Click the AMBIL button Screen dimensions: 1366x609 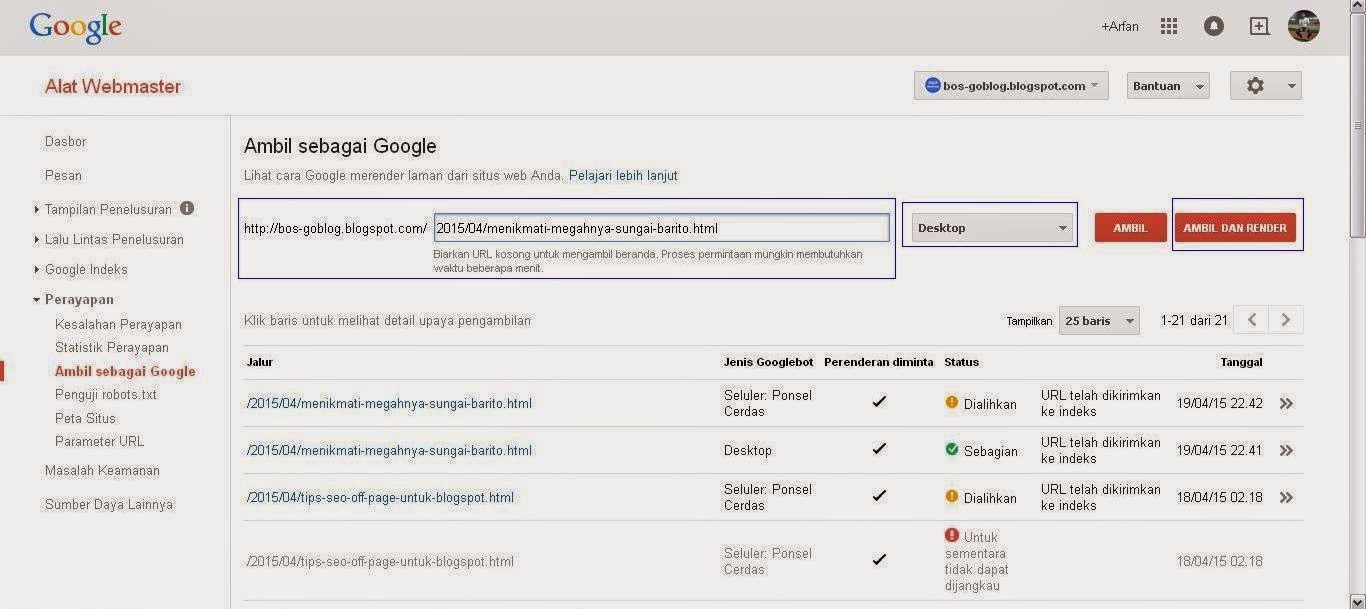pyautogui.click(x=1130, y=228)
